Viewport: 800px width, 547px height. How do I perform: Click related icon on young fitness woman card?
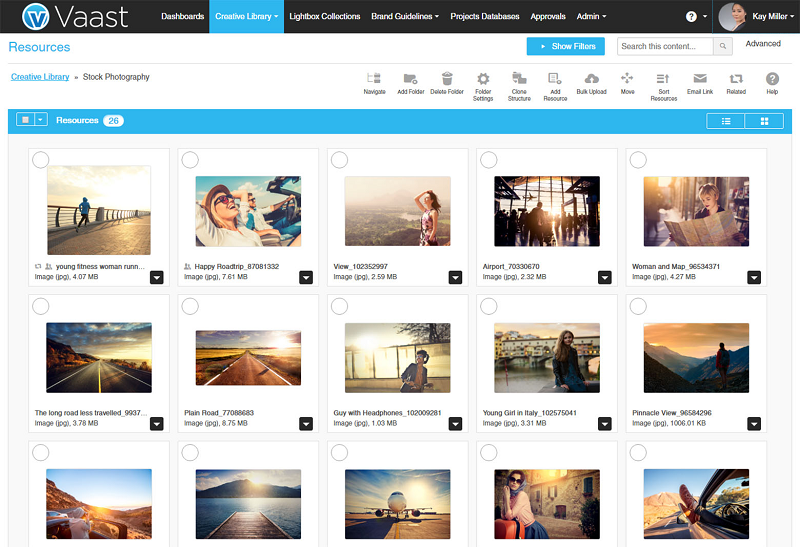pos(38,266)
